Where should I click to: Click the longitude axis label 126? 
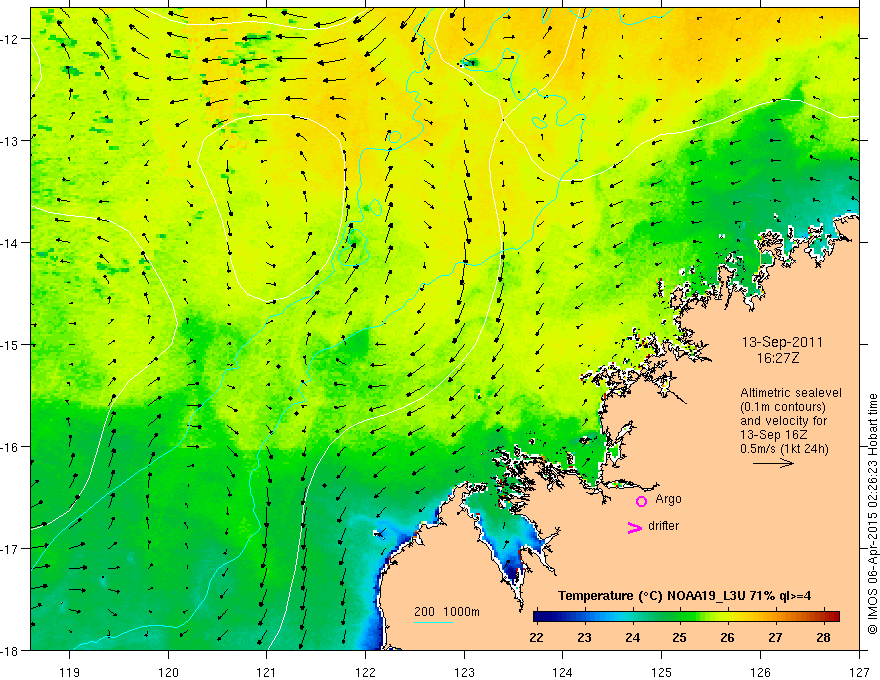(760, 672)
